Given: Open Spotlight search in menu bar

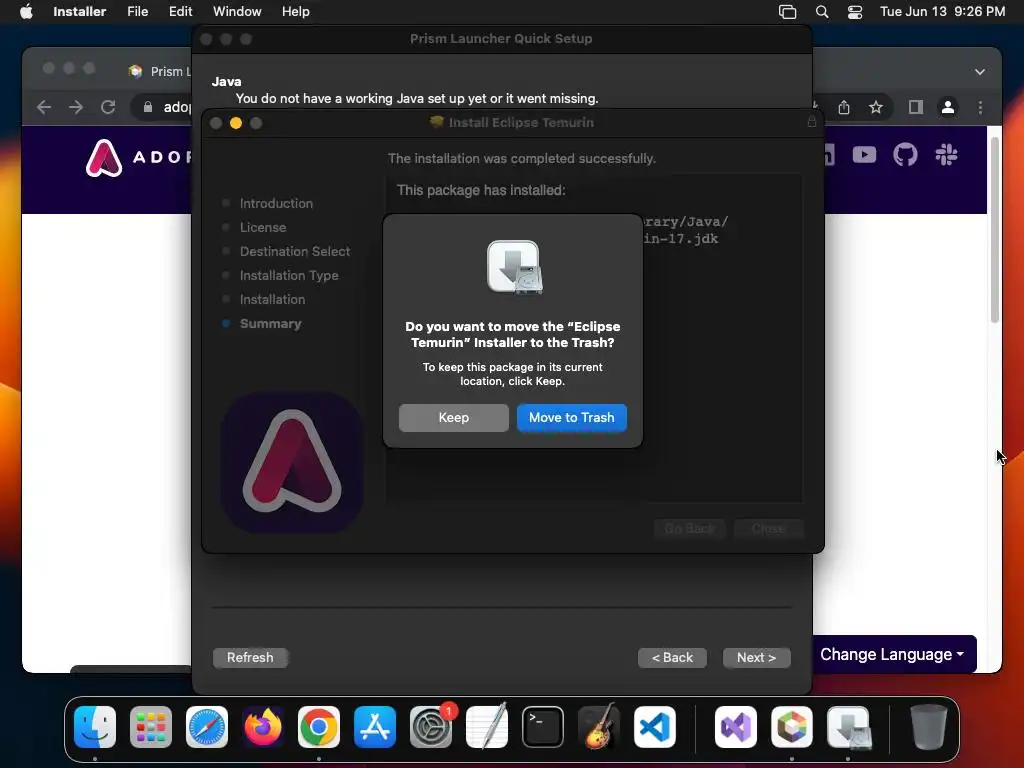Looking at the screenshot, I should (822, 12).
